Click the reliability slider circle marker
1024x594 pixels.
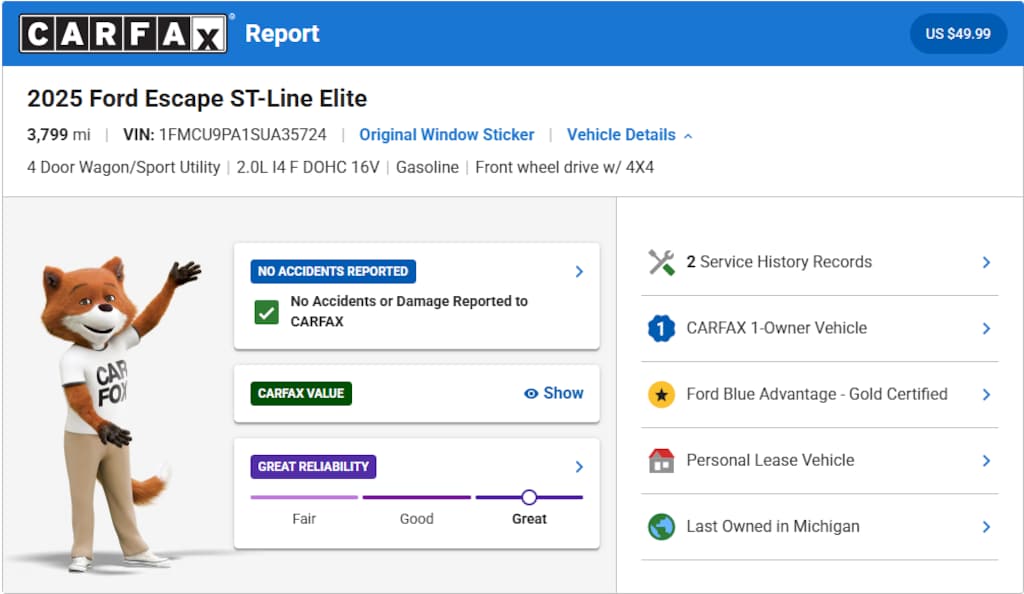pos(529,497)
